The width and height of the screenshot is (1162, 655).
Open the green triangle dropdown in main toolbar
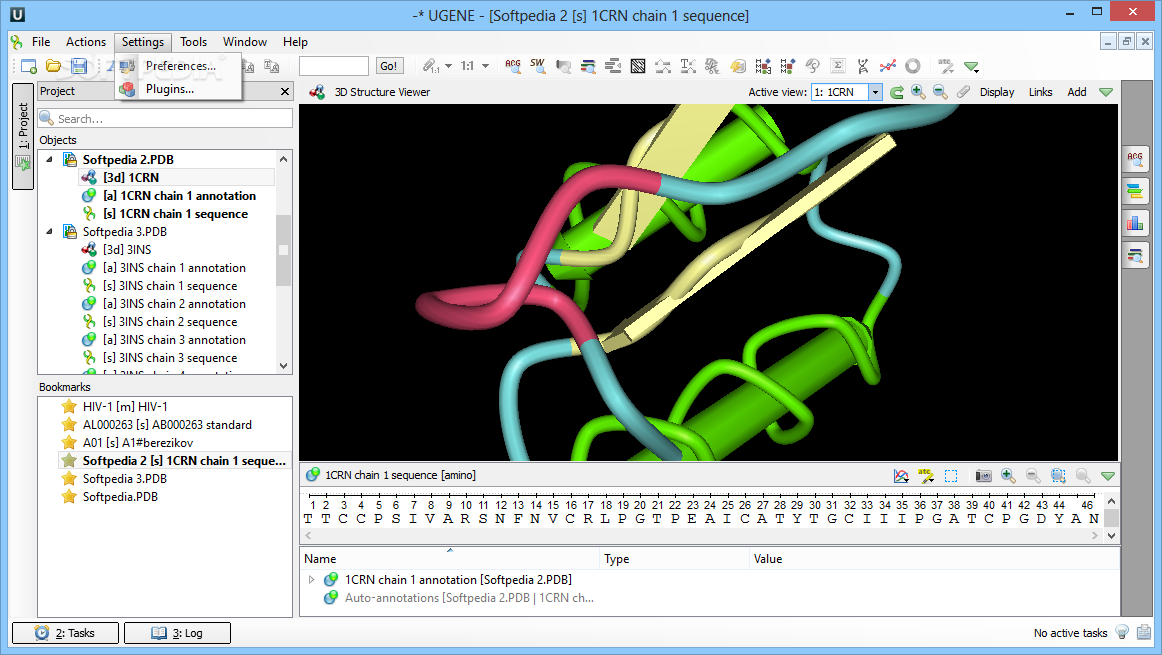(x=972, y=66)
